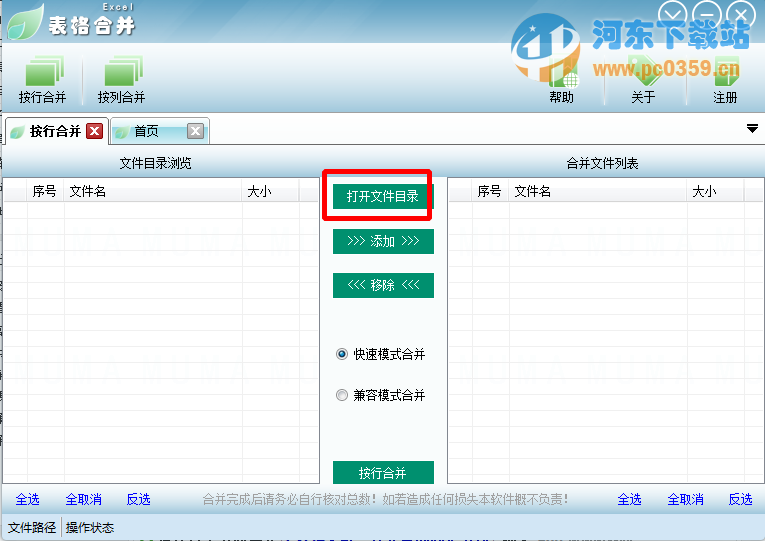Sort by 序号 in file directory list
Viewport: 765px width, 541px height.
pos(45,191)
